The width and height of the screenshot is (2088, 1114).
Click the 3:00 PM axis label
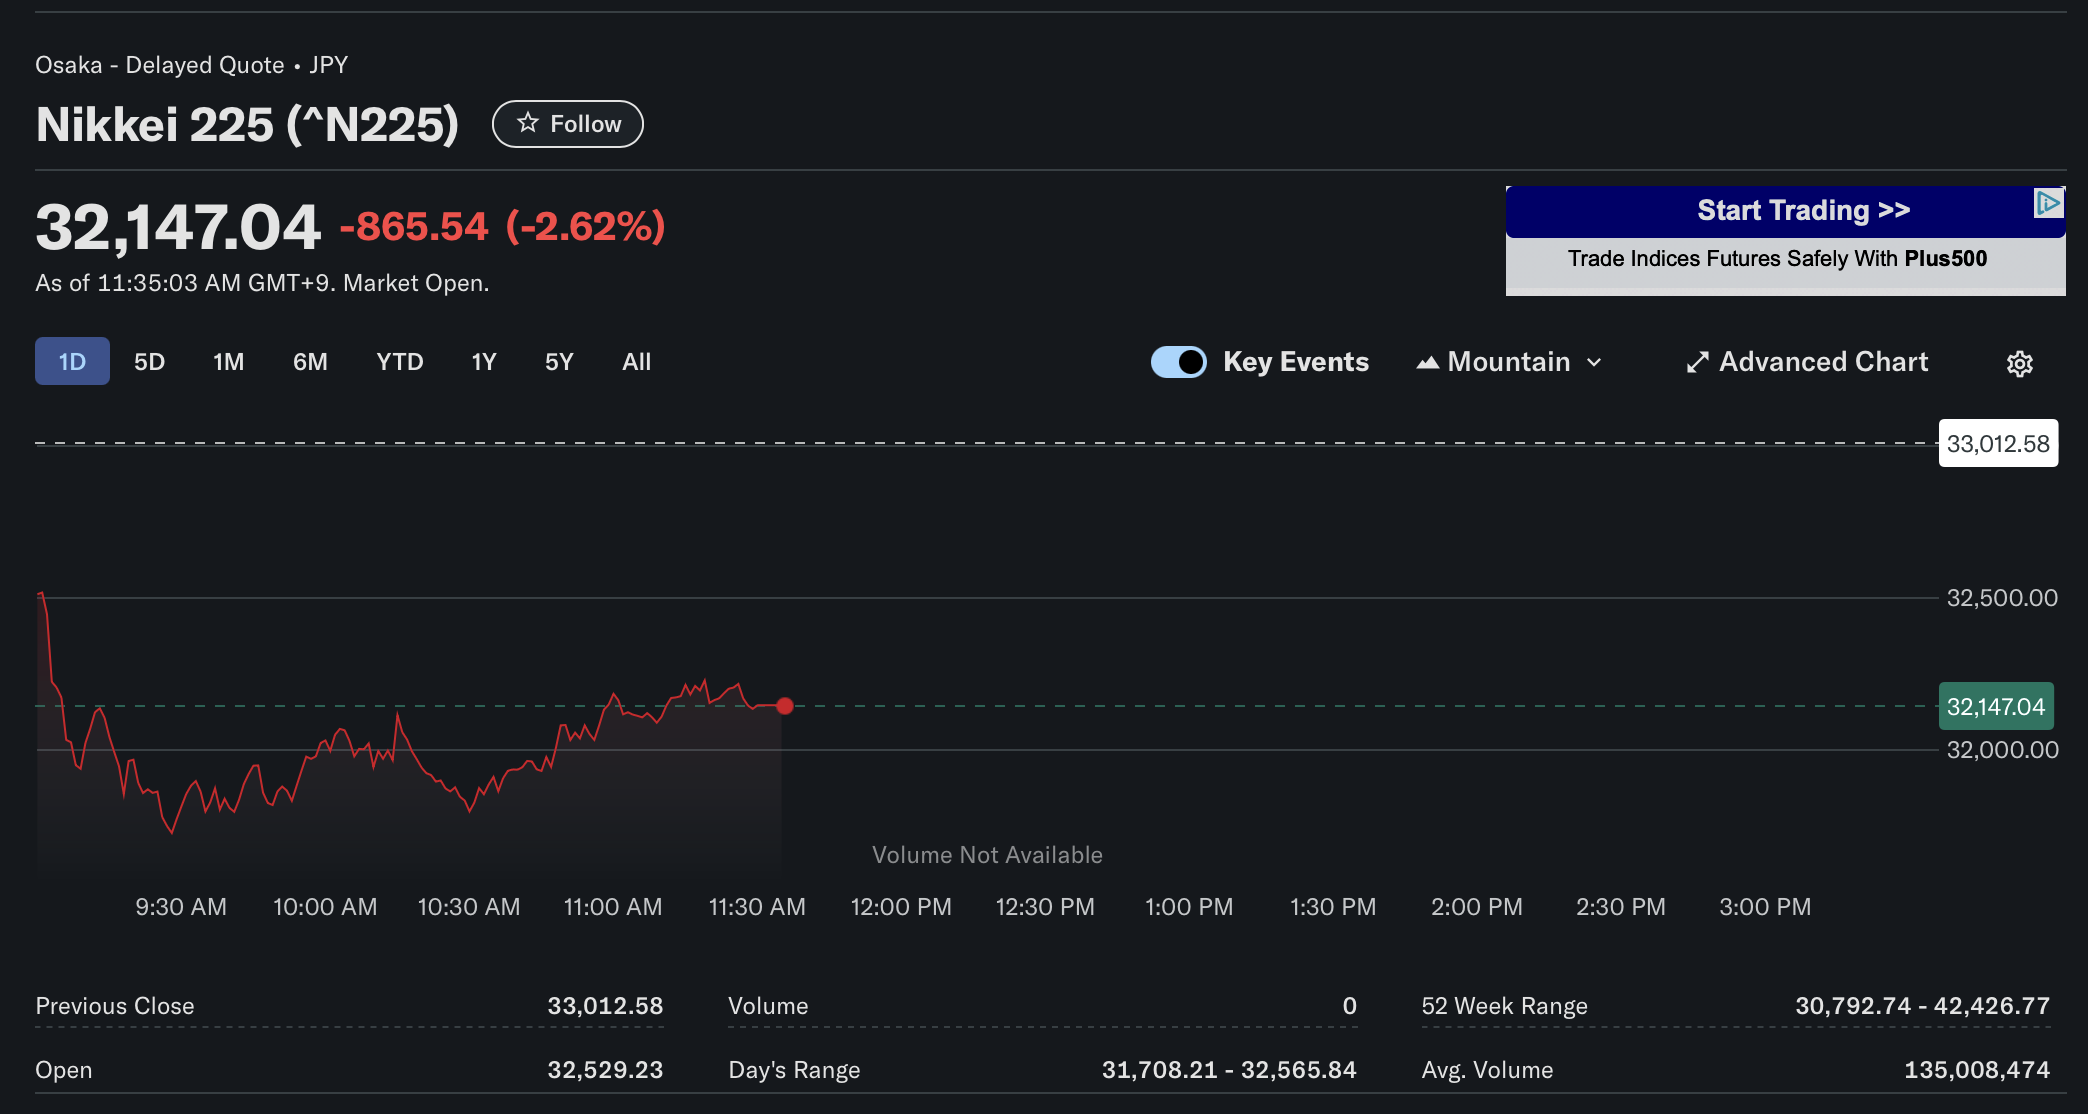[x=1765, y=907]
